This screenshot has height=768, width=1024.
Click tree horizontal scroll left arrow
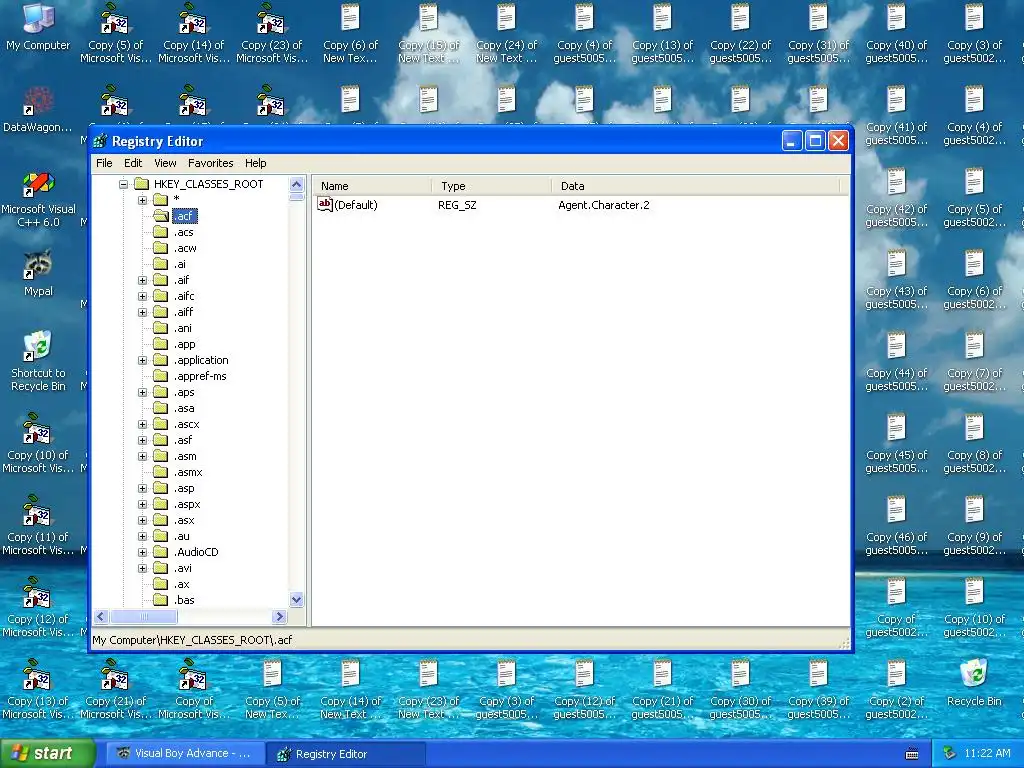(101, 616)
